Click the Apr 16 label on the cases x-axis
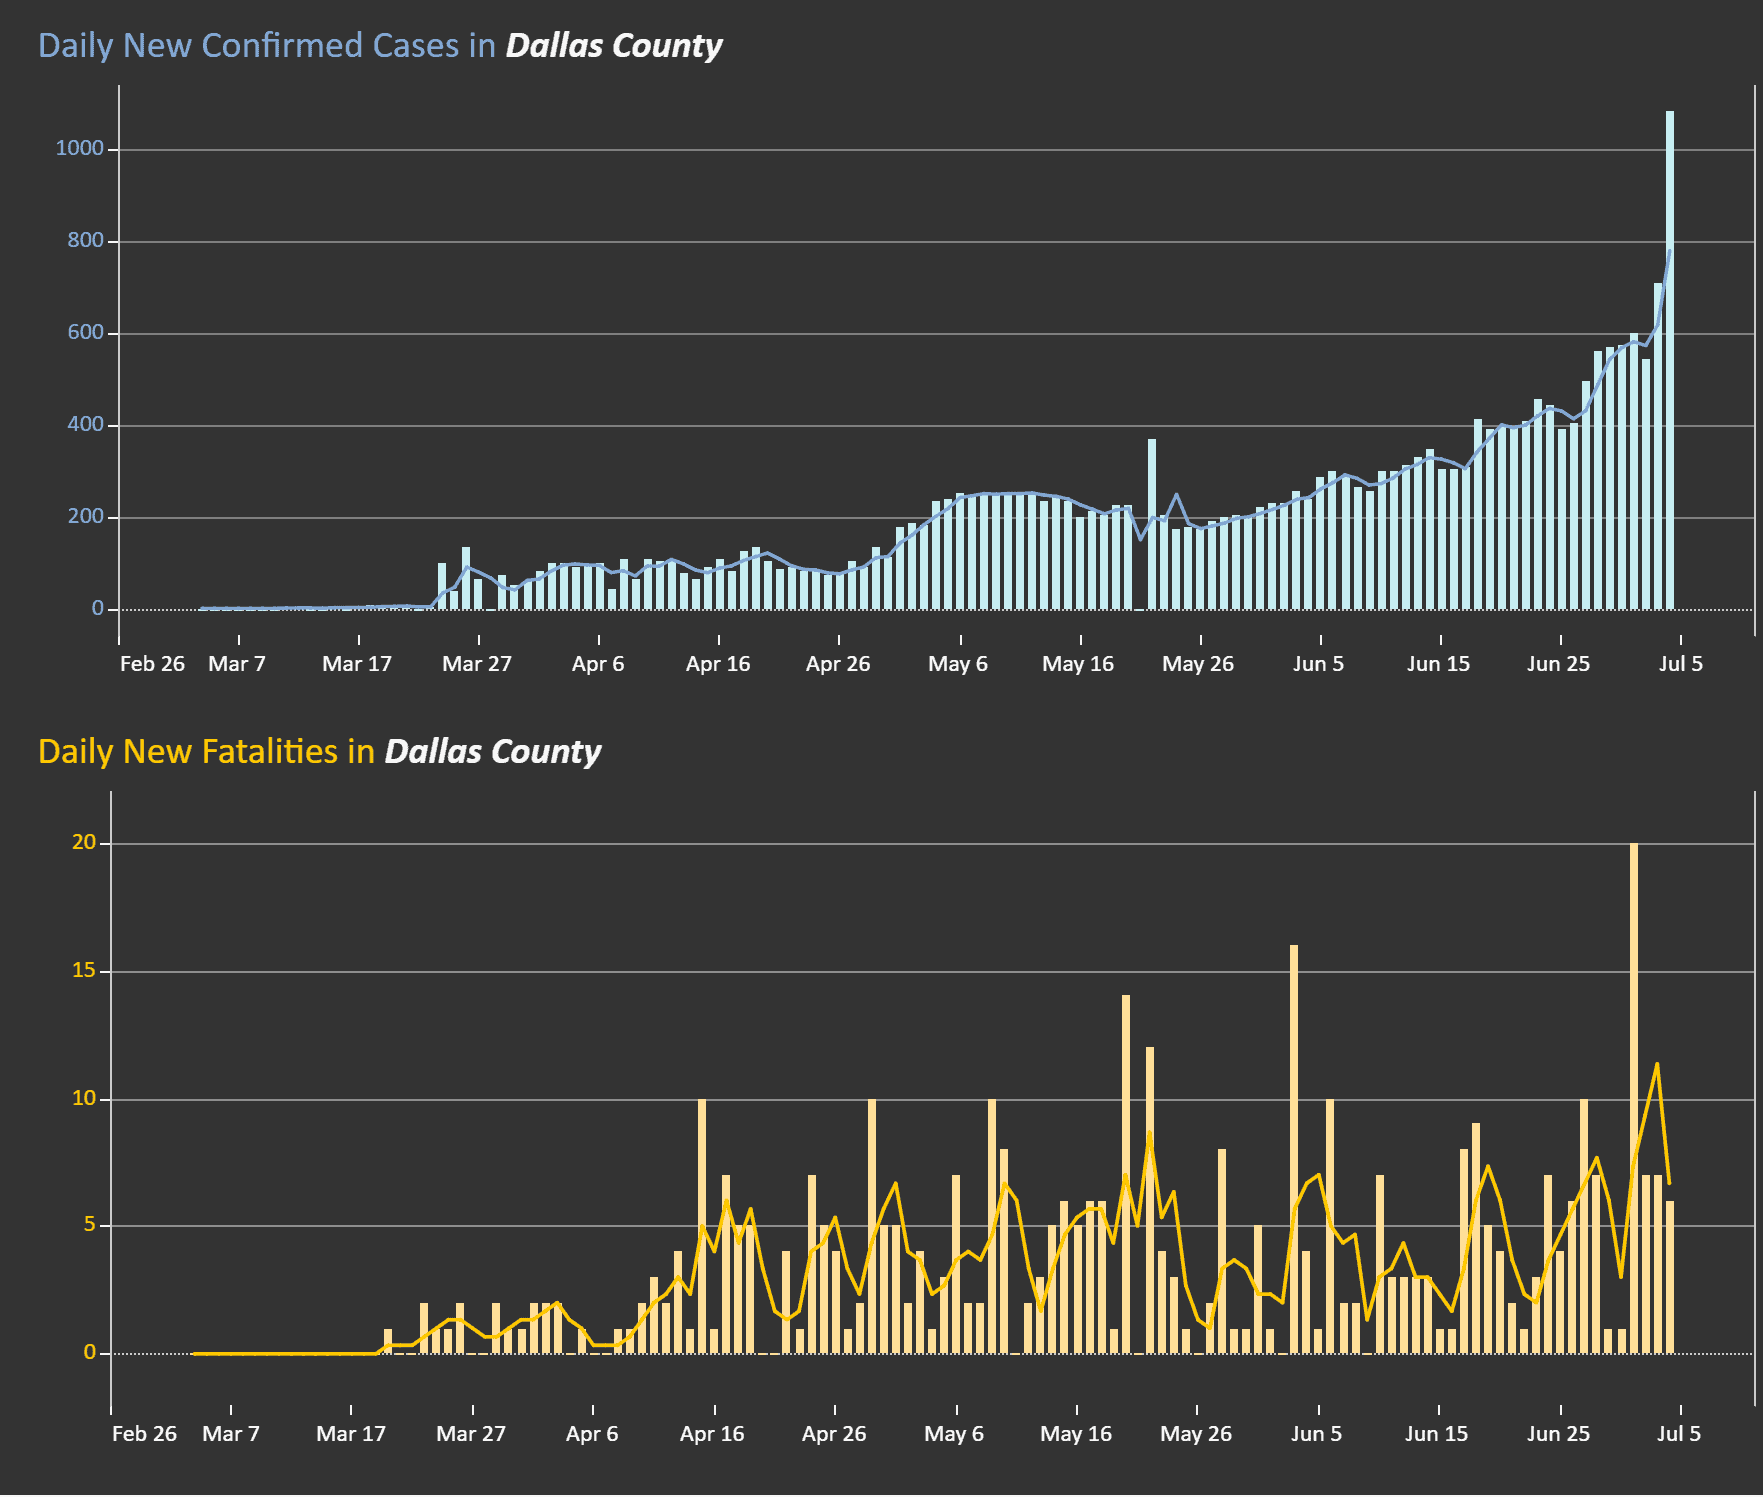 coord(718,664)
